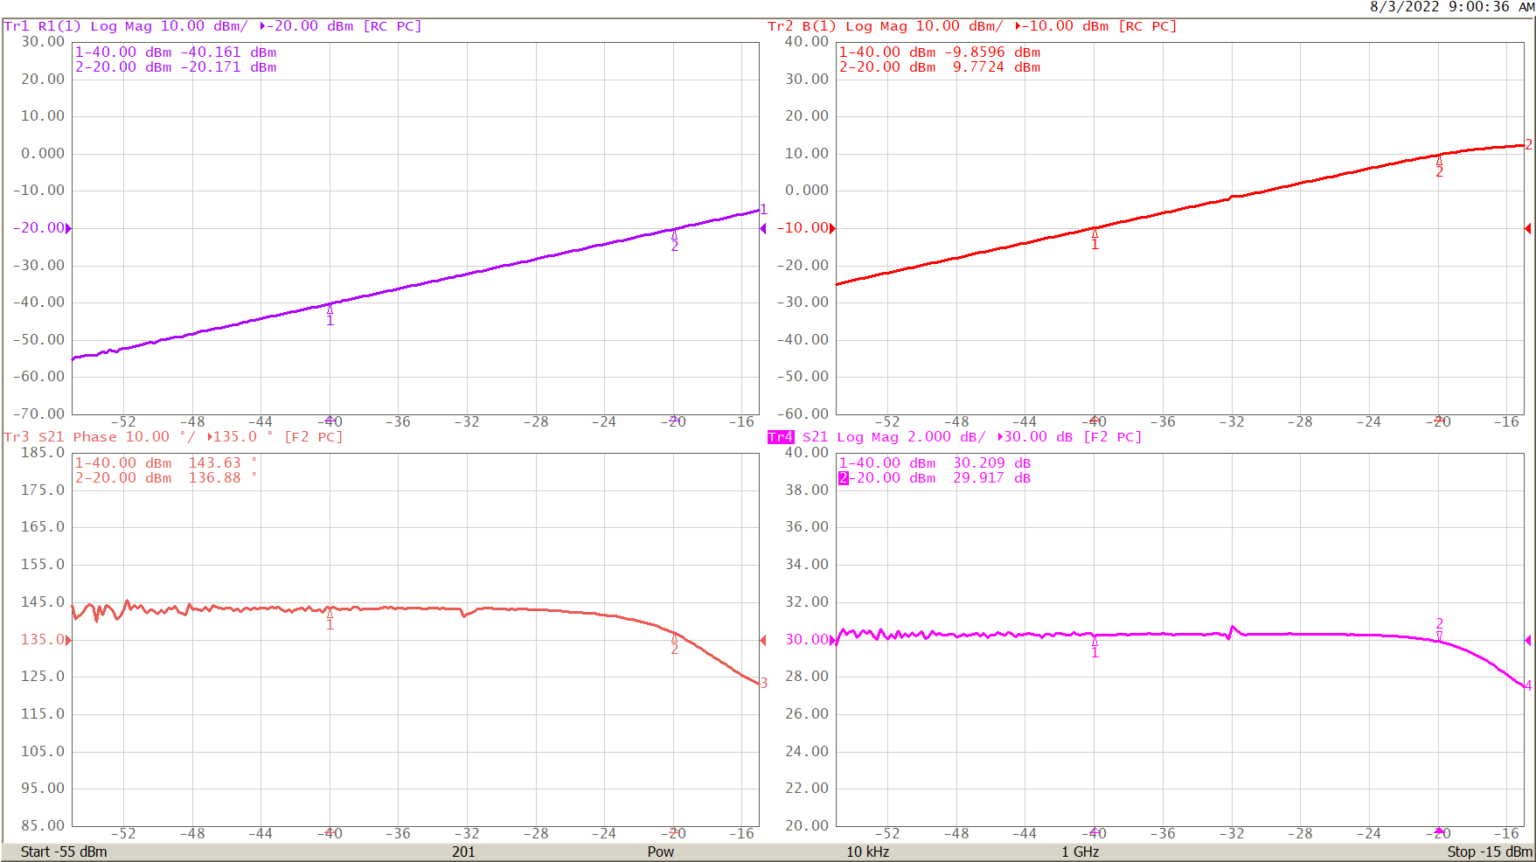Click marker 1 triangle on Tr4 trace
Viewport: 1536px width, 862px height.
point(1094,644)
